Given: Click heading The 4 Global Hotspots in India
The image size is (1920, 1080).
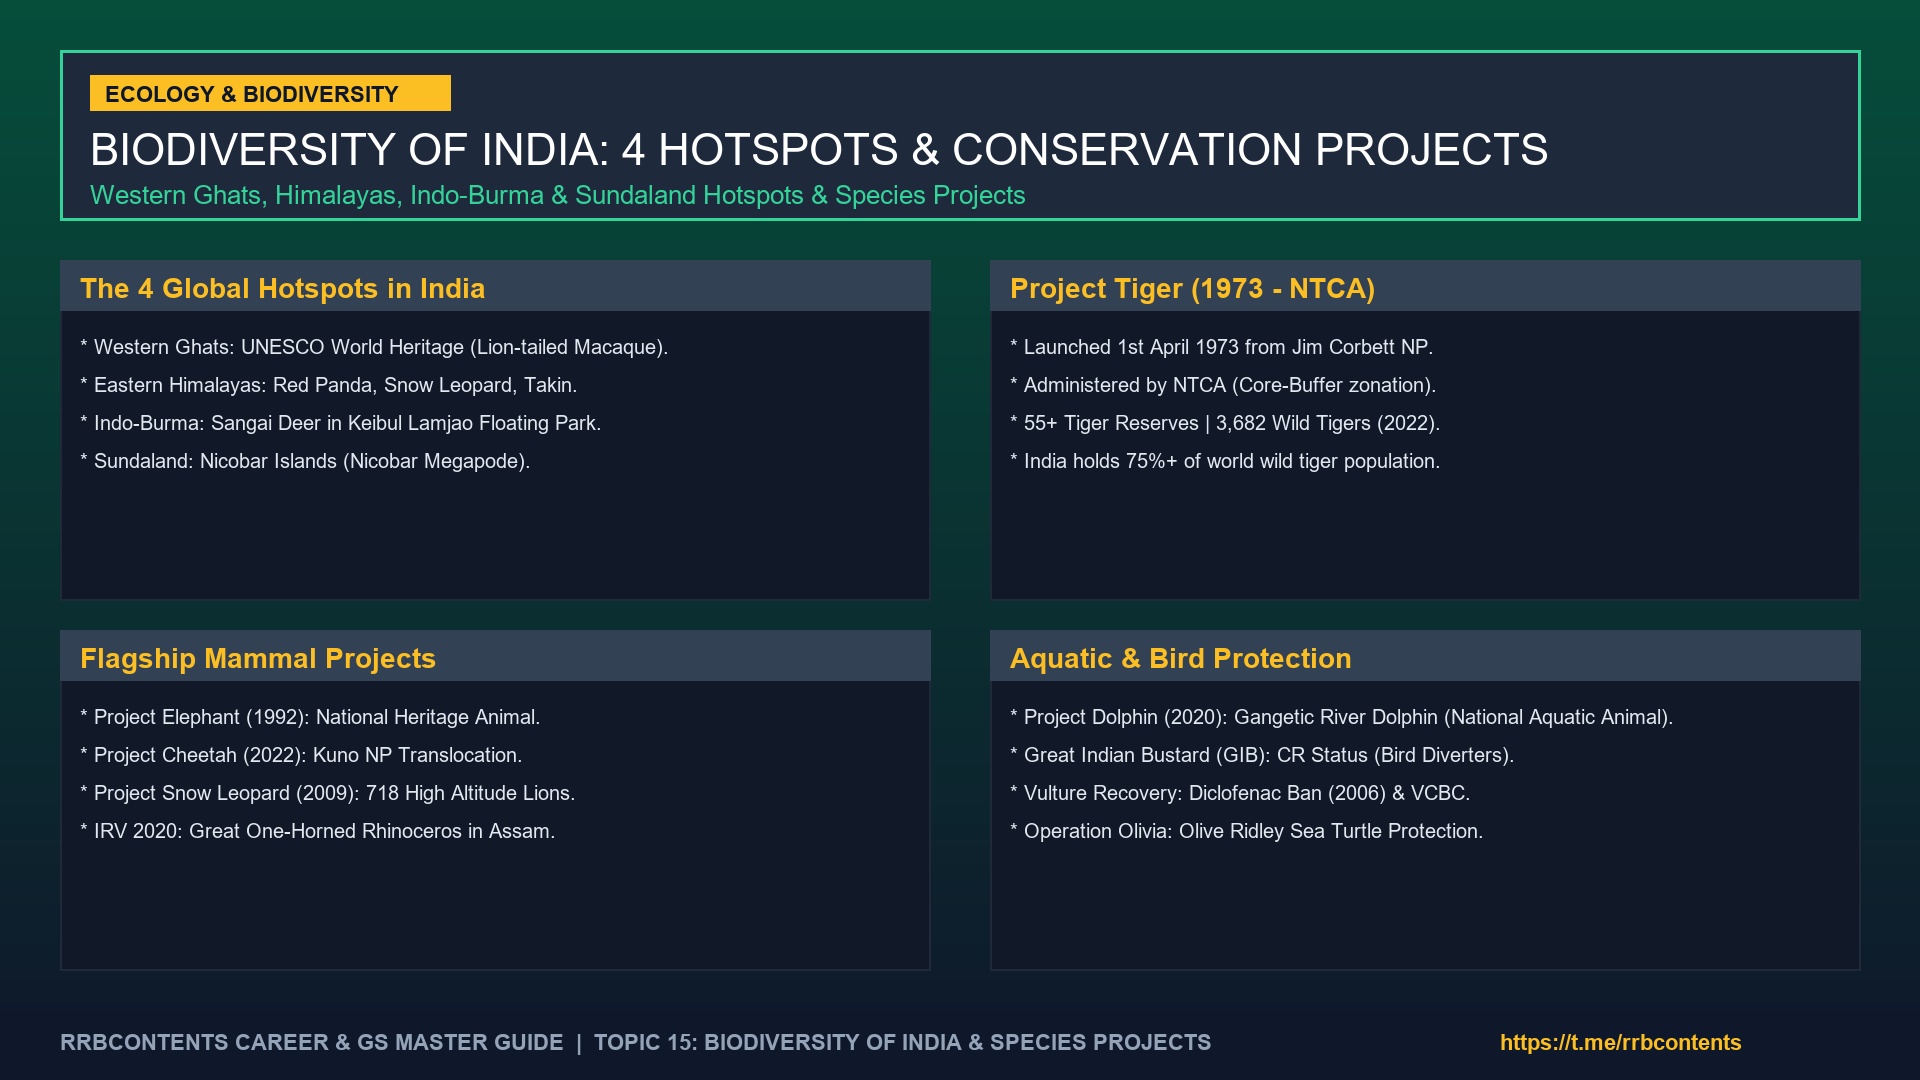Looking at the screenshot, I should click(x=282, y=288).
